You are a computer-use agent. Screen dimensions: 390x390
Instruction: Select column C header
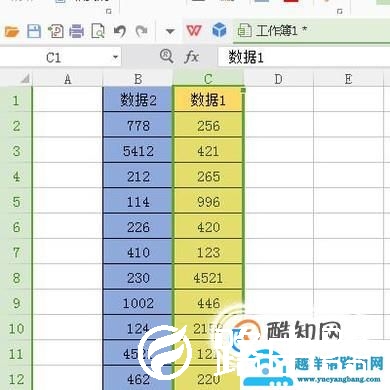[208, 79]
